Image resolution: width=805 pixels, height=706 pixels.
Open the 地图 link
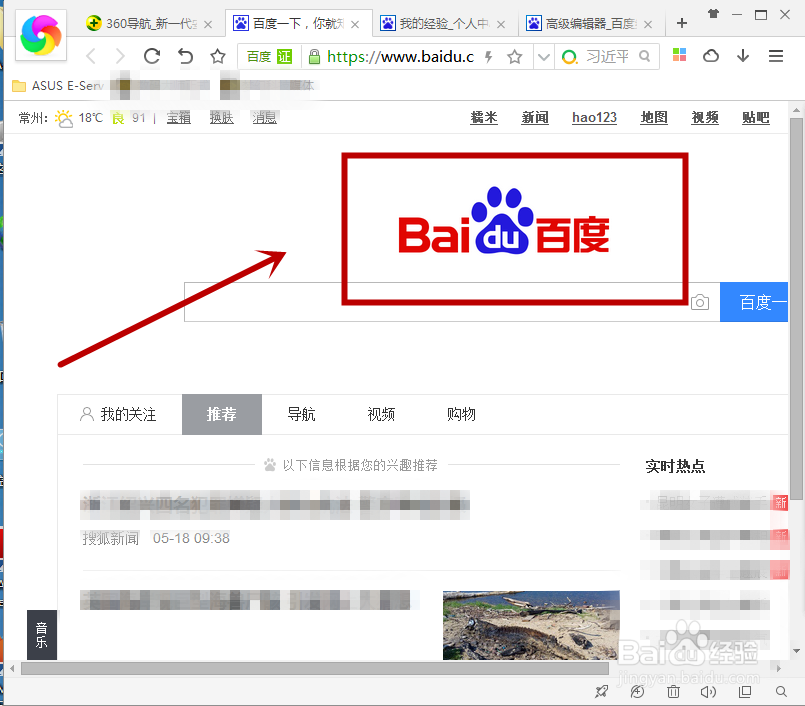tap(654, 118)
